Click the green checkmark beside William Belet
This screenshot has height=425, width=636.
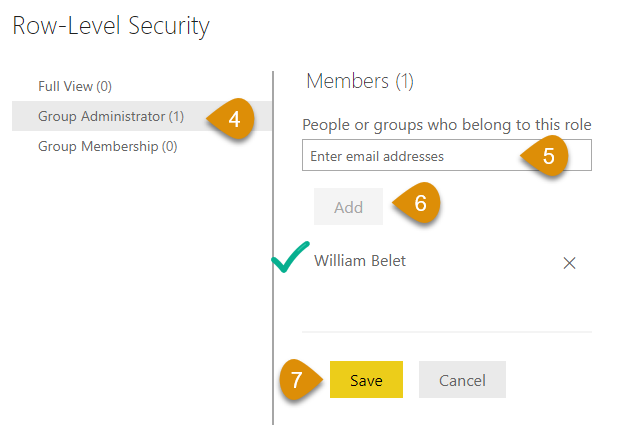(x=291, y=262)
